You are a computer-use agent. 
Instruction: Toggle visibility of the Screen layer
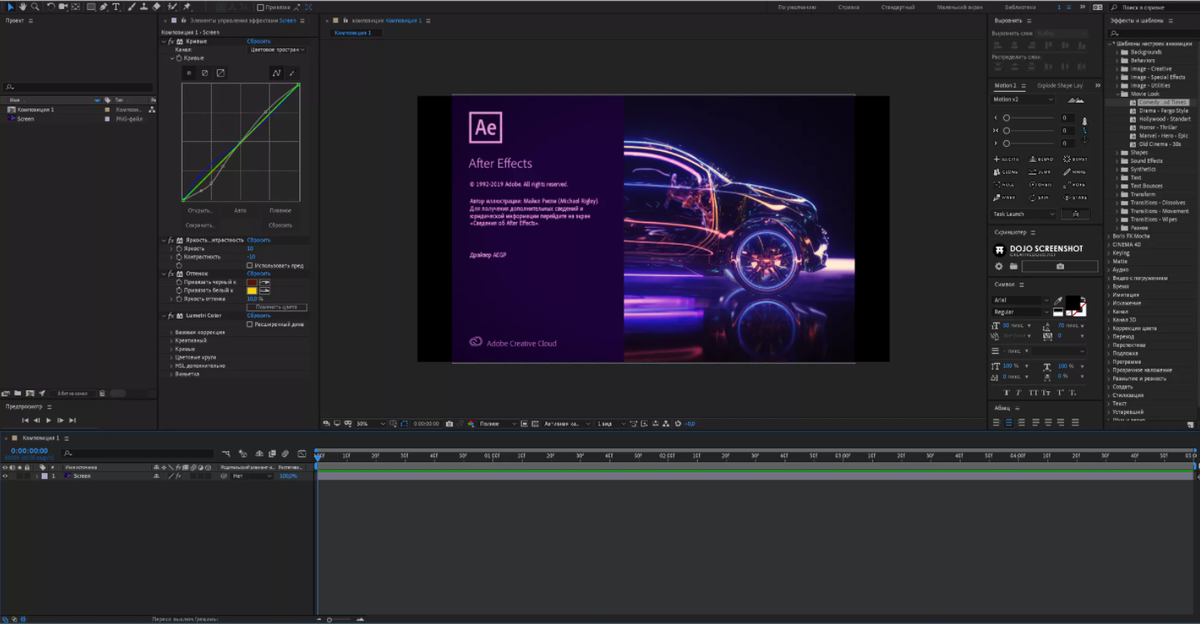pos(5,476)
